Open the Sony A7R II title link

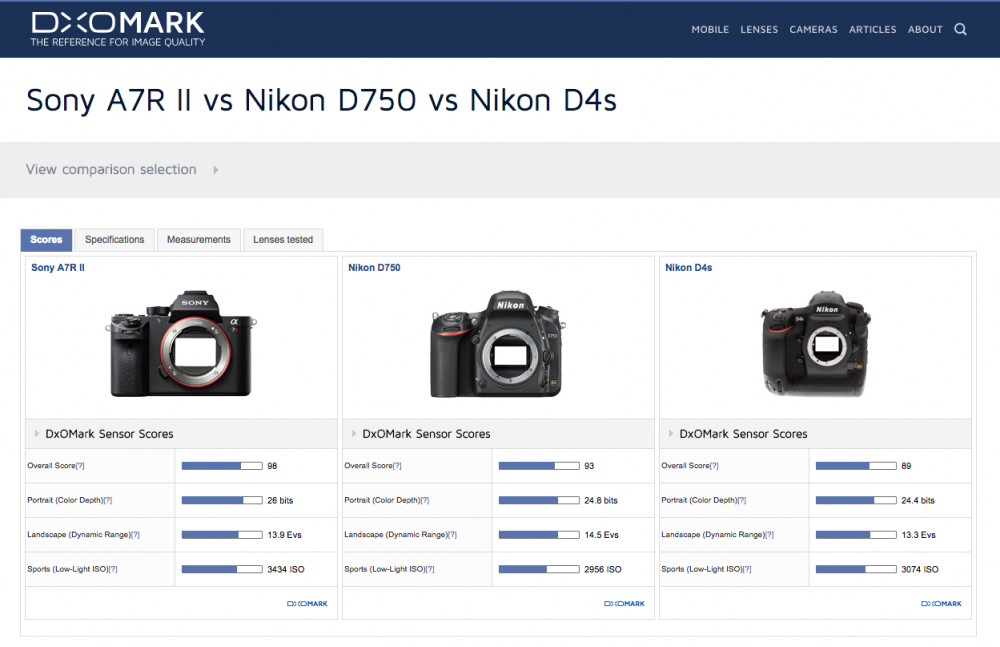point(58,268)
